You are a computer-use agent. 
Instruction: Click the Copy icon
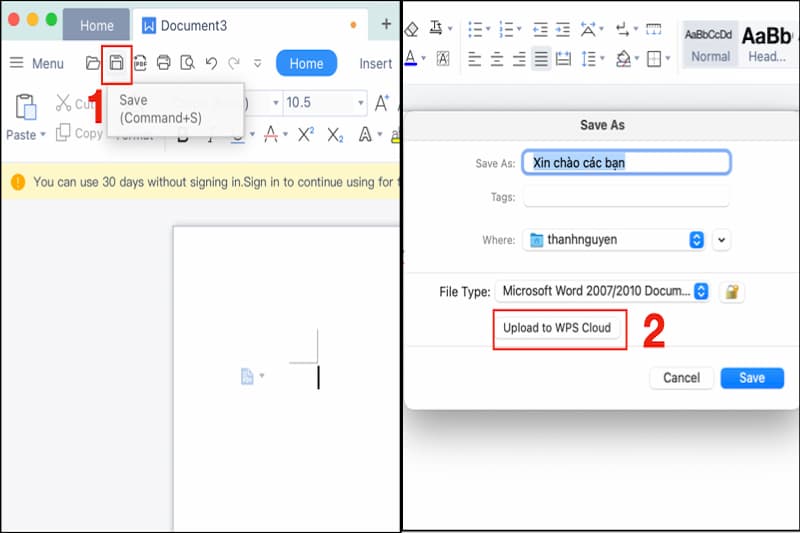click(63, 132)
